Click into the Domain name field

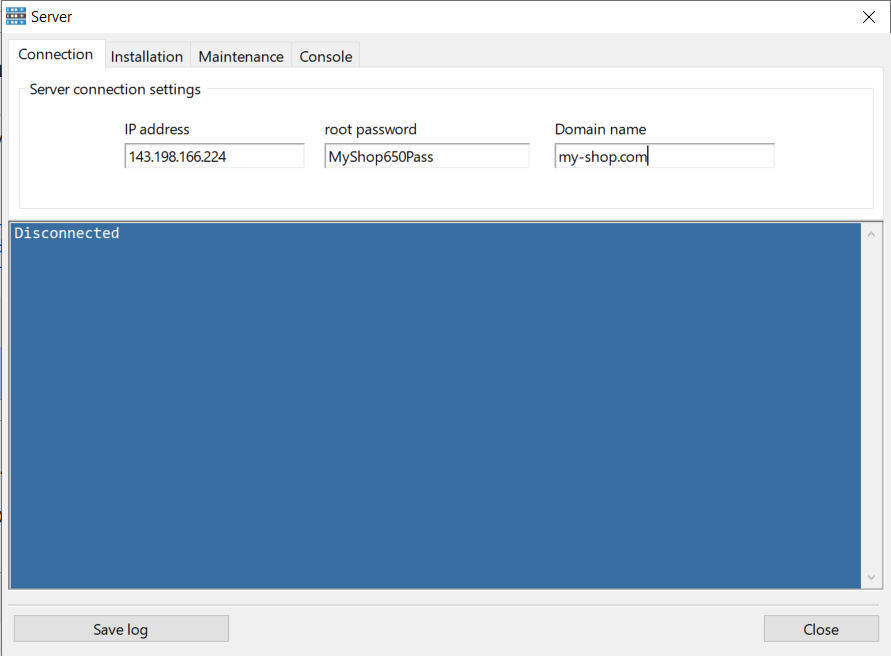pyautogui.click(x=664, y=156)
